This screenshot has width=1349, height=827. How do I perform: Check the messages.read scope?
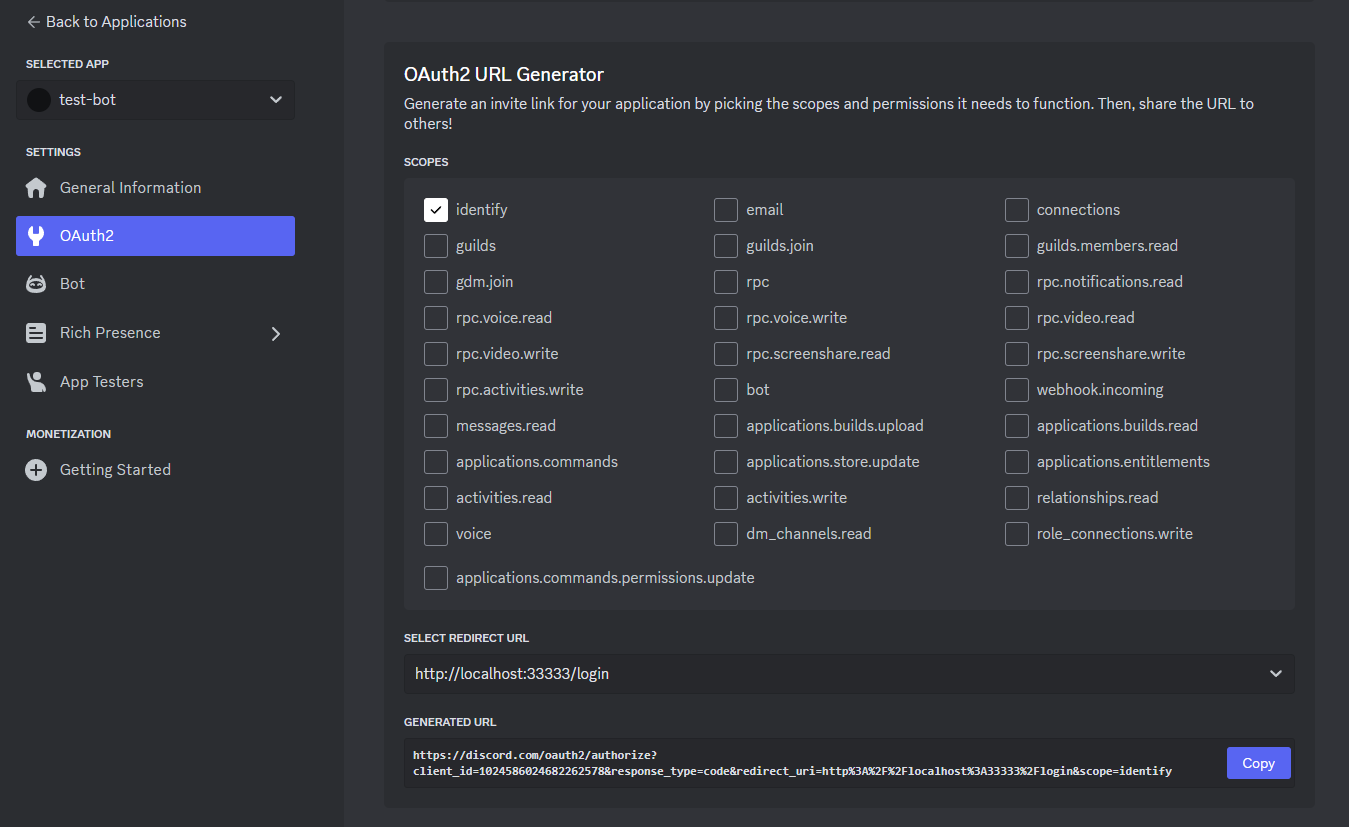436,426
